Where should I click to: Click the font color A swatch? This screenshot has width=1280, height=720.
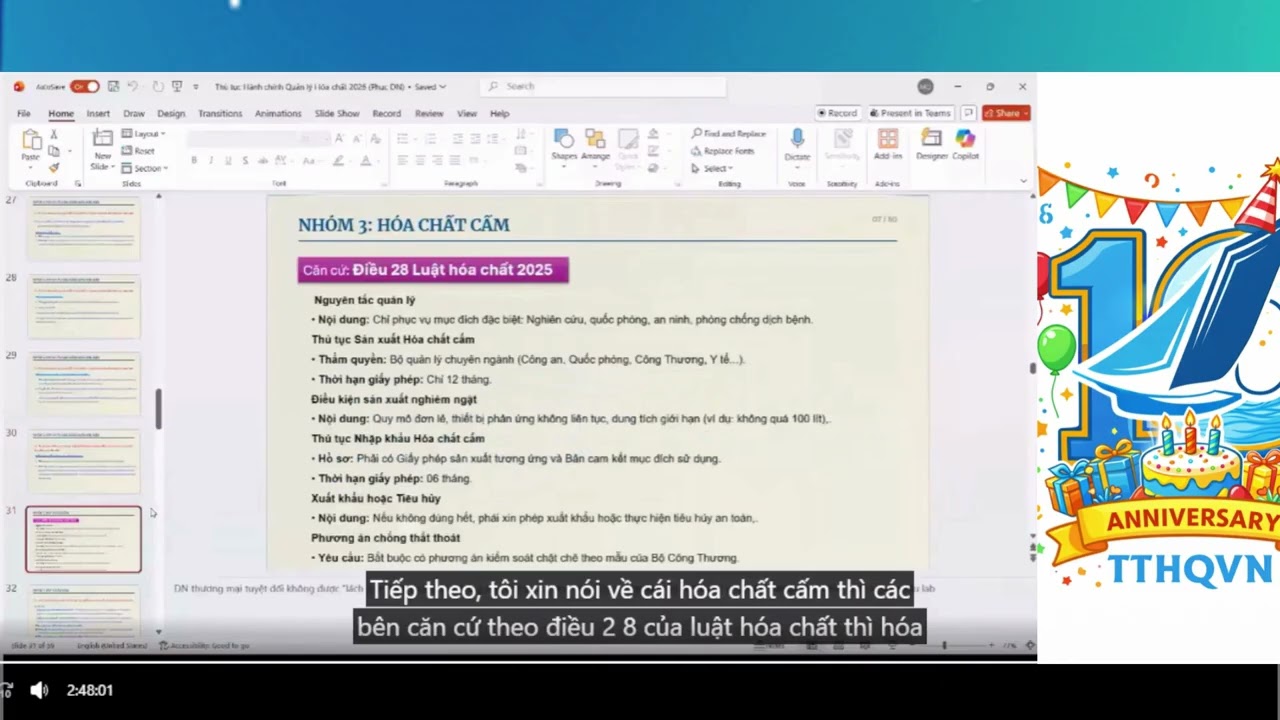365,160
